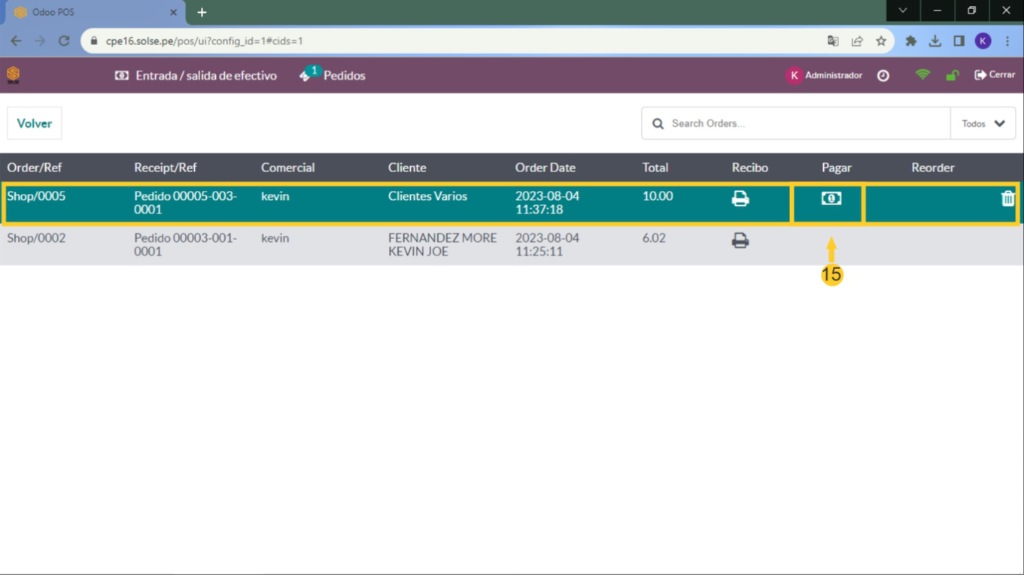
Task: Bookmark this page with star icon
Action: 881,41
